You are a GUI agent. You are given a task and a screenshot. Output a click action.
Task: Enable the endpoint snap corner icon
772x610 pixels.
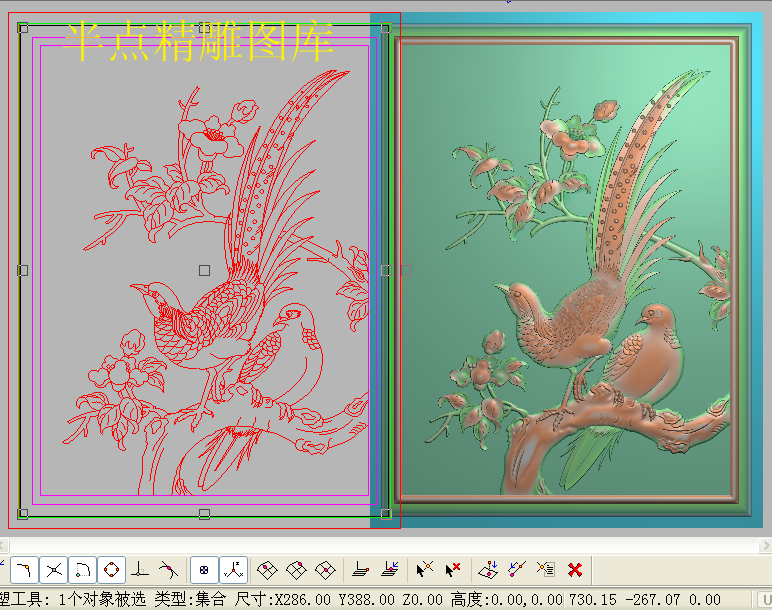pyautogui.click(x=24, y=571)
